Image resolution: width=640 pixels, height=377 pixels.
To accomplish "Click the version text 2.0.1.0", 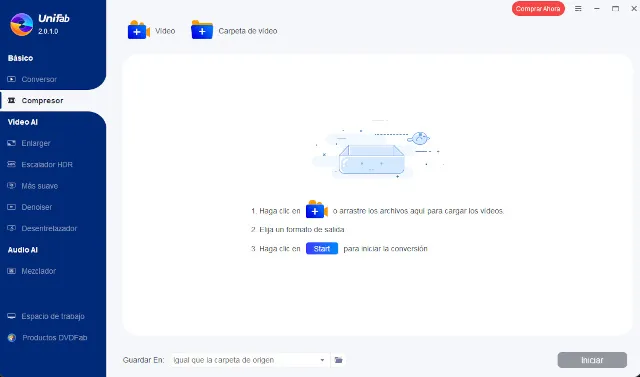I will pyautogui.click(x=48, y=31).
